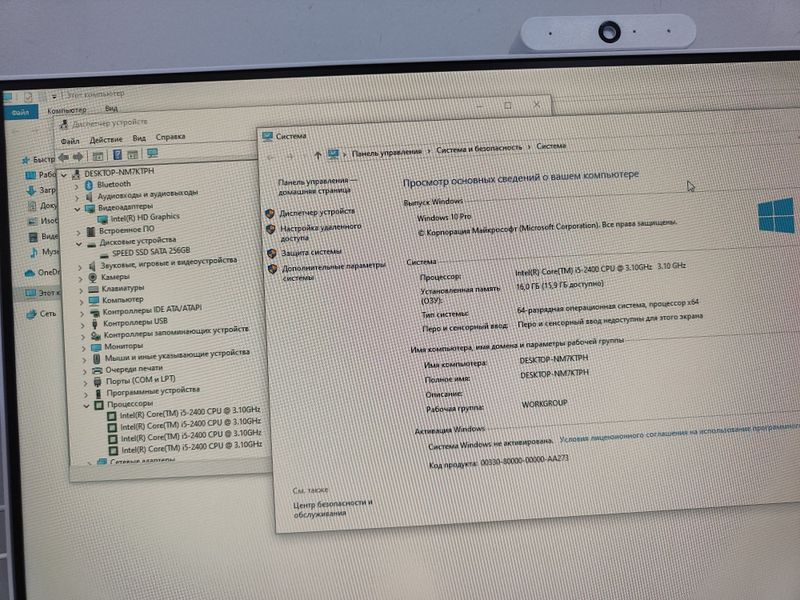800x600 pixels.
Task: Expand Звуковые, игровые и видеоустройства node
Action: click(80, 267)
